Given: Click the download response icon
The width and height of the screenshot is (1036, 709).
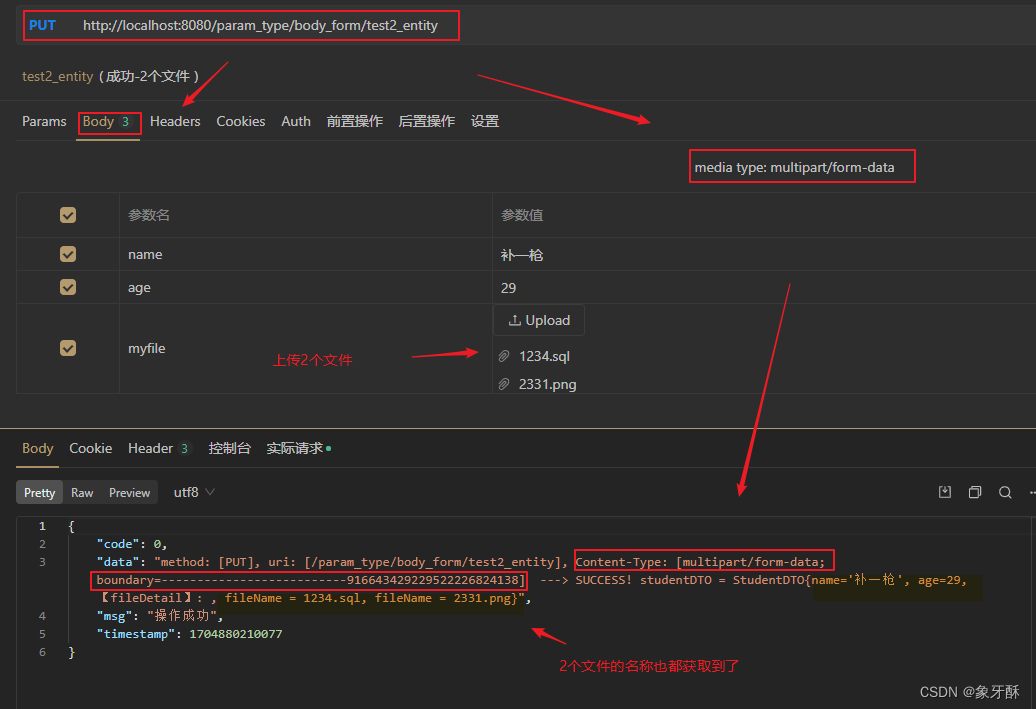Looking at the screenshot, I should point(945,492).
